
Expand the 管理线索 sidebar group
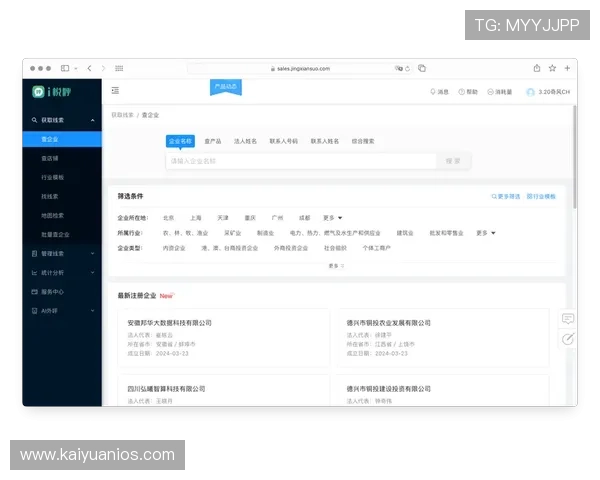click(x=93, y=253)
